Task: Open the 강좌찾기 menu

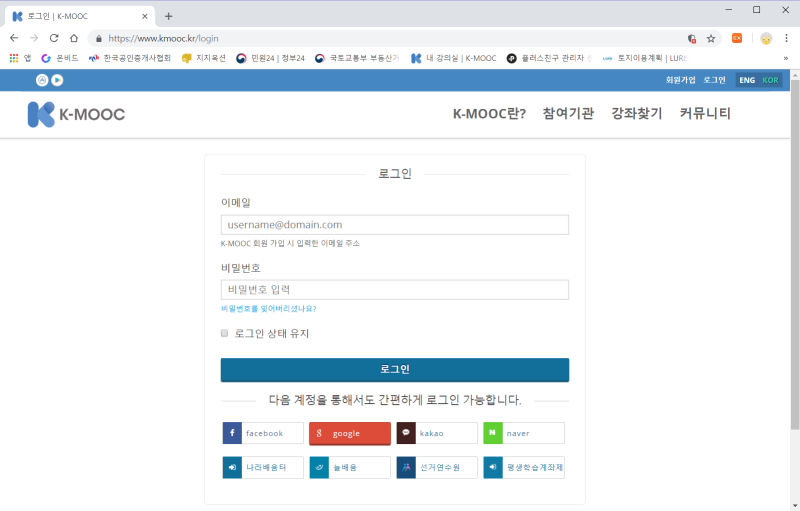Action: (x=637, y=113)
